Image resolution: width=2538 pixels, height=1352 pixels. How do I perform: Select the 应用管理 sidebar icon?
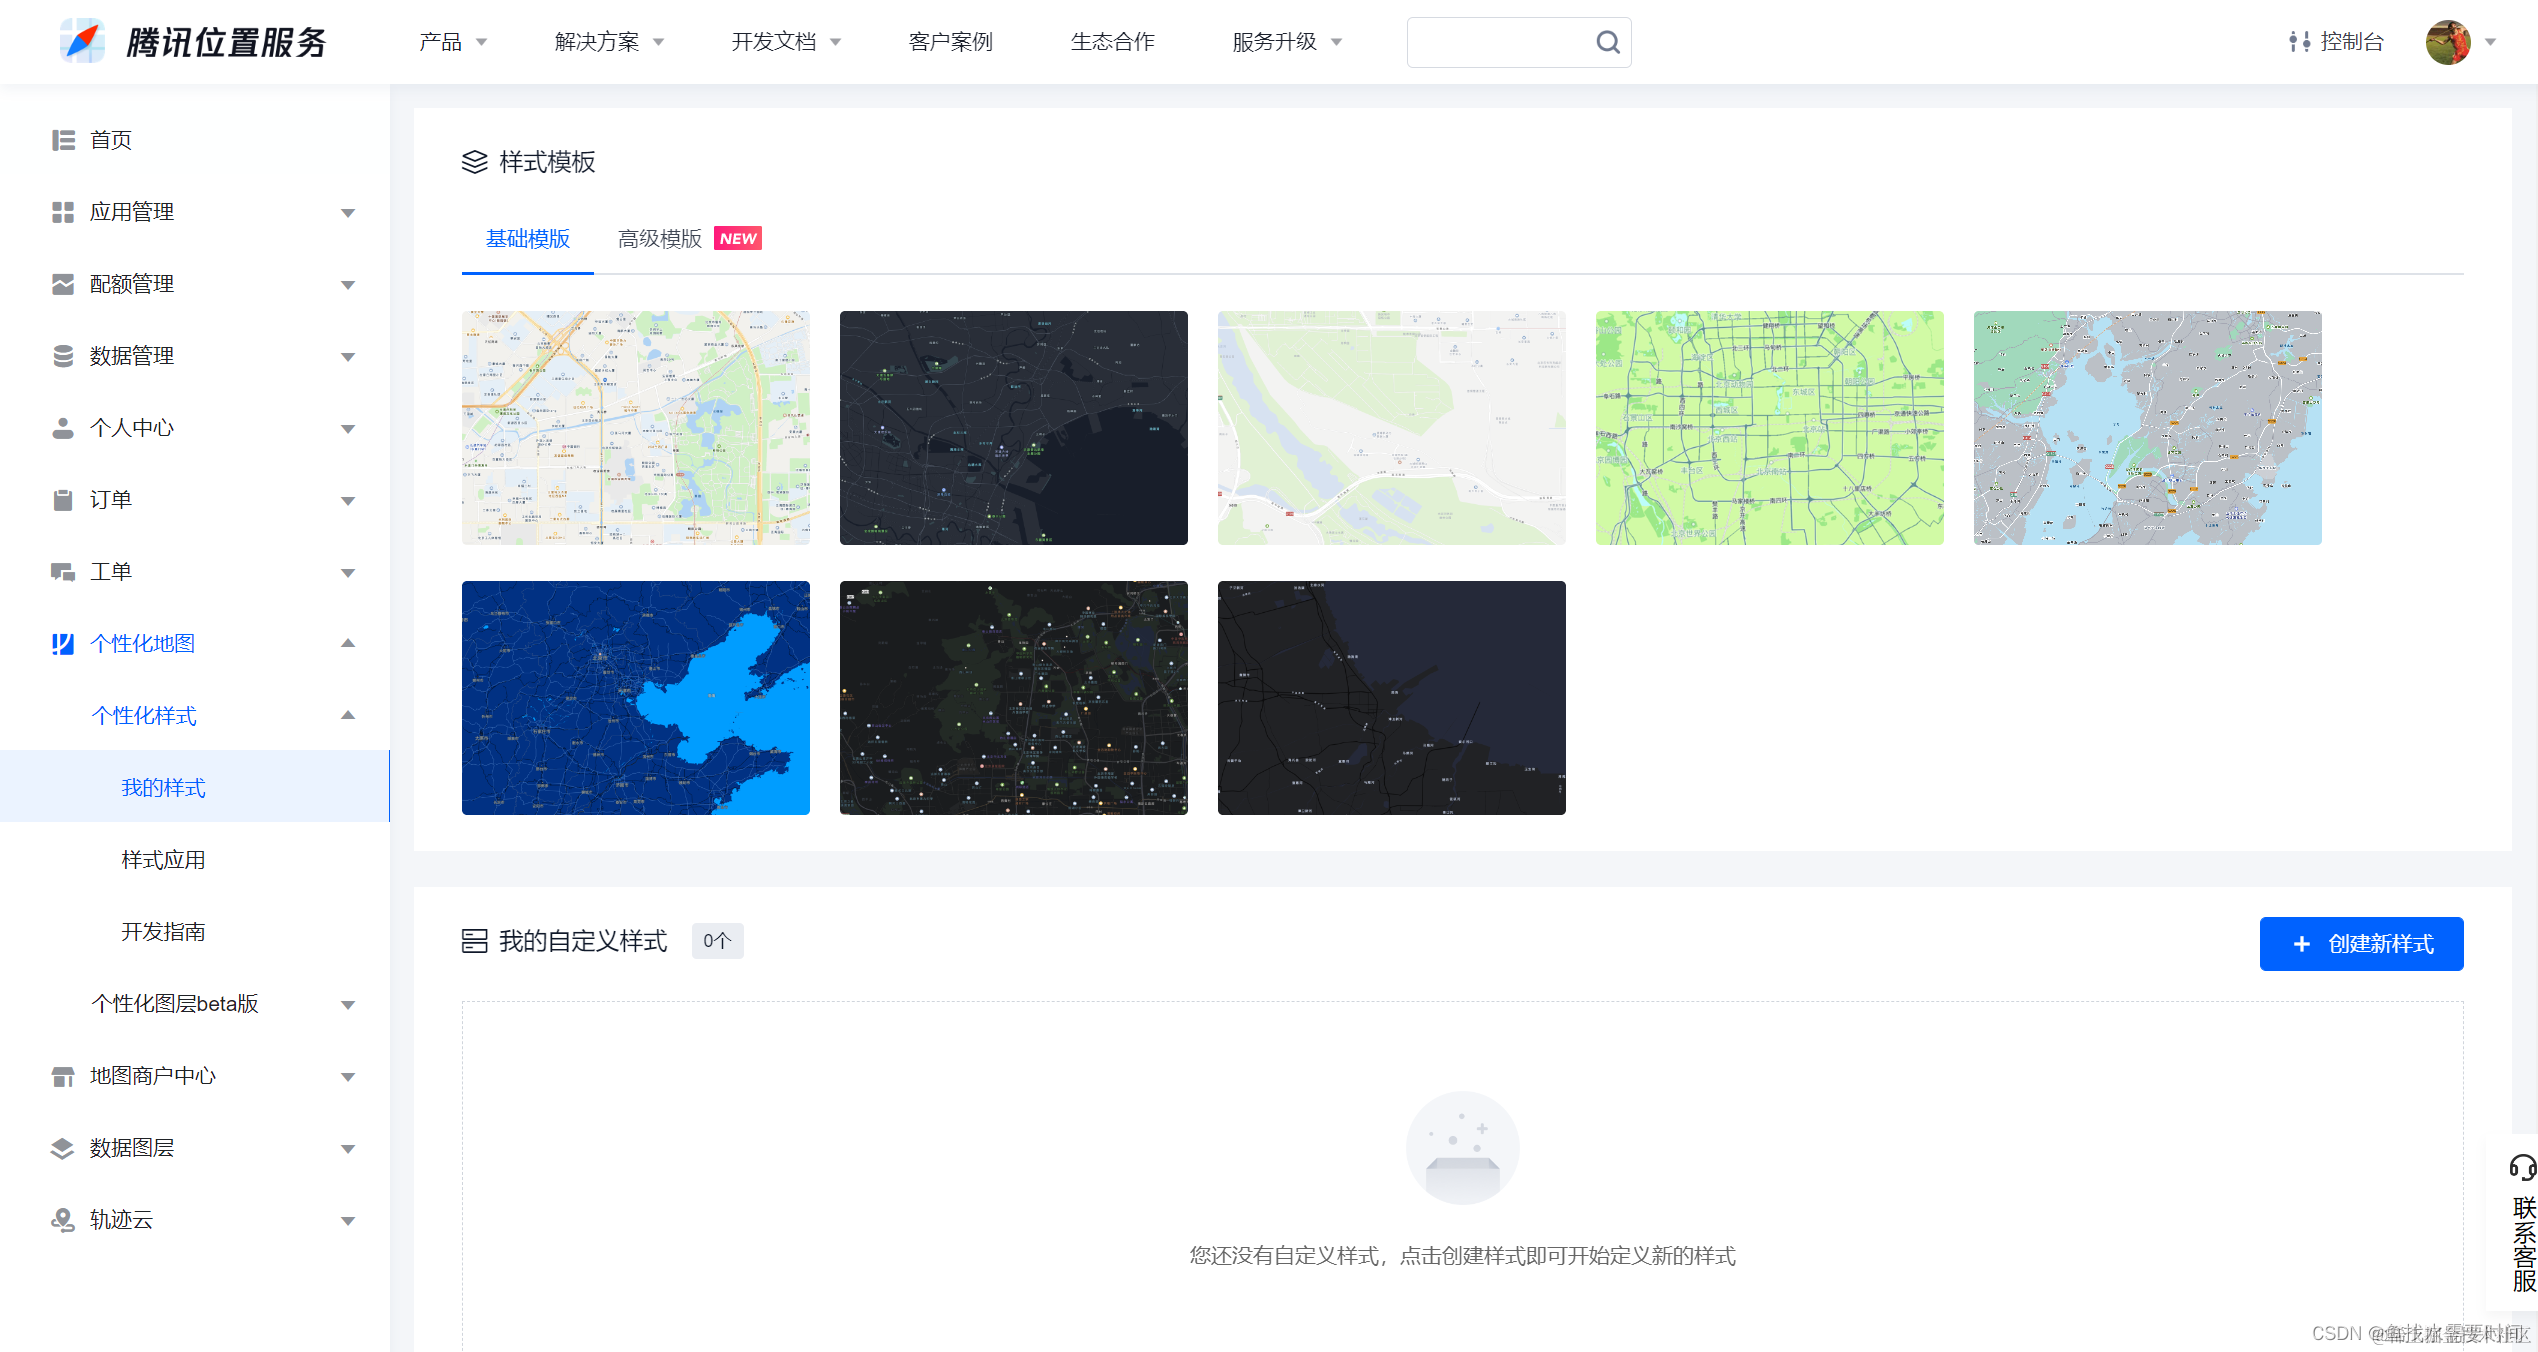tap(62, 212)
